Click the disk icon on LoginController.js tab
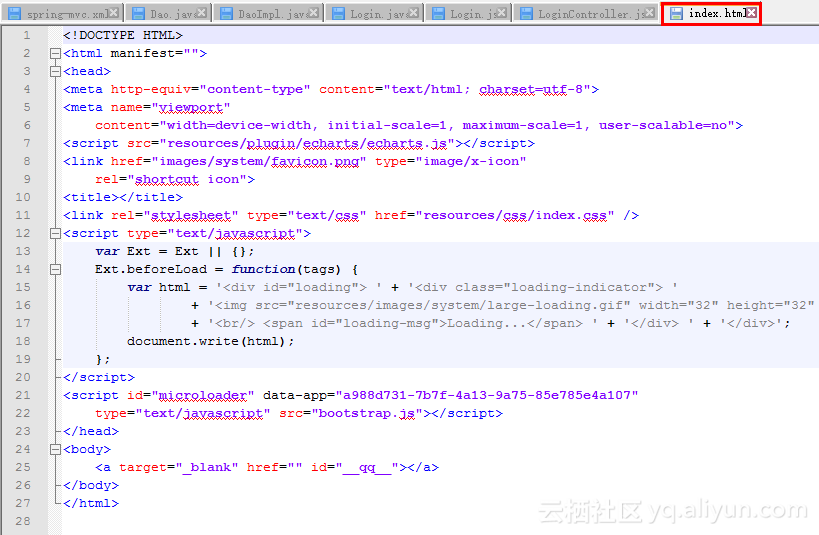Screen dimensions: 819x535 pos(526,14)
